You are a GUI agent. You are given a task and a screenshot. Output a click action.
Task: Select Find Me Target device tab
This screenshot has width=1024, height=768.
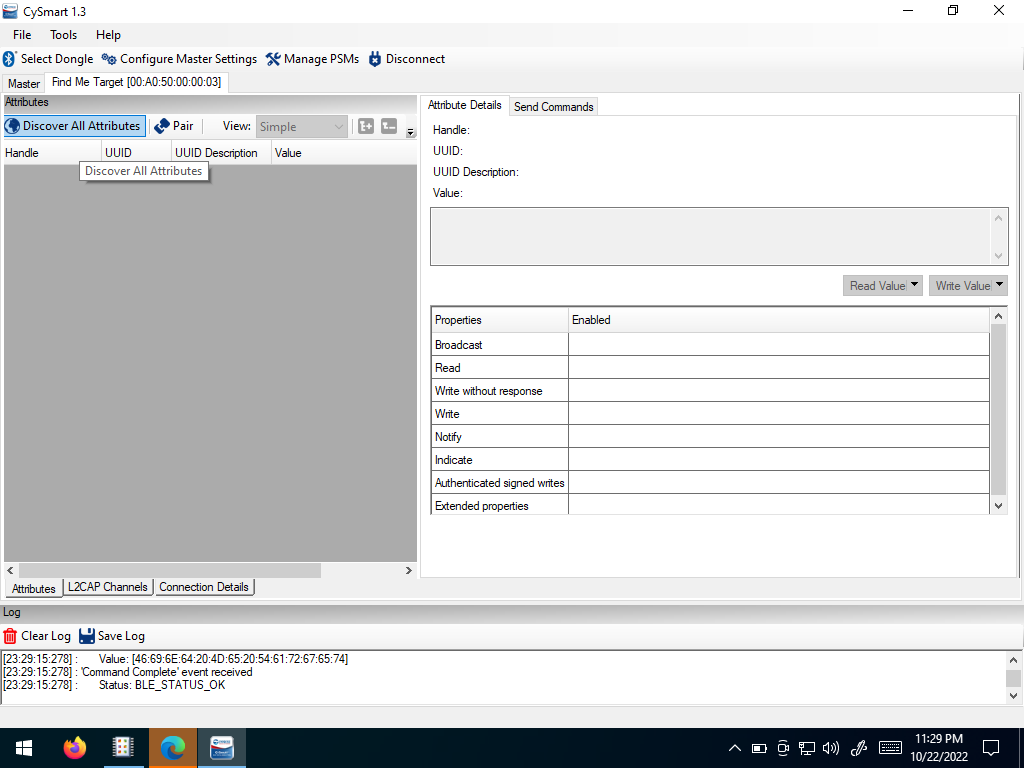[x=136, y=82]
